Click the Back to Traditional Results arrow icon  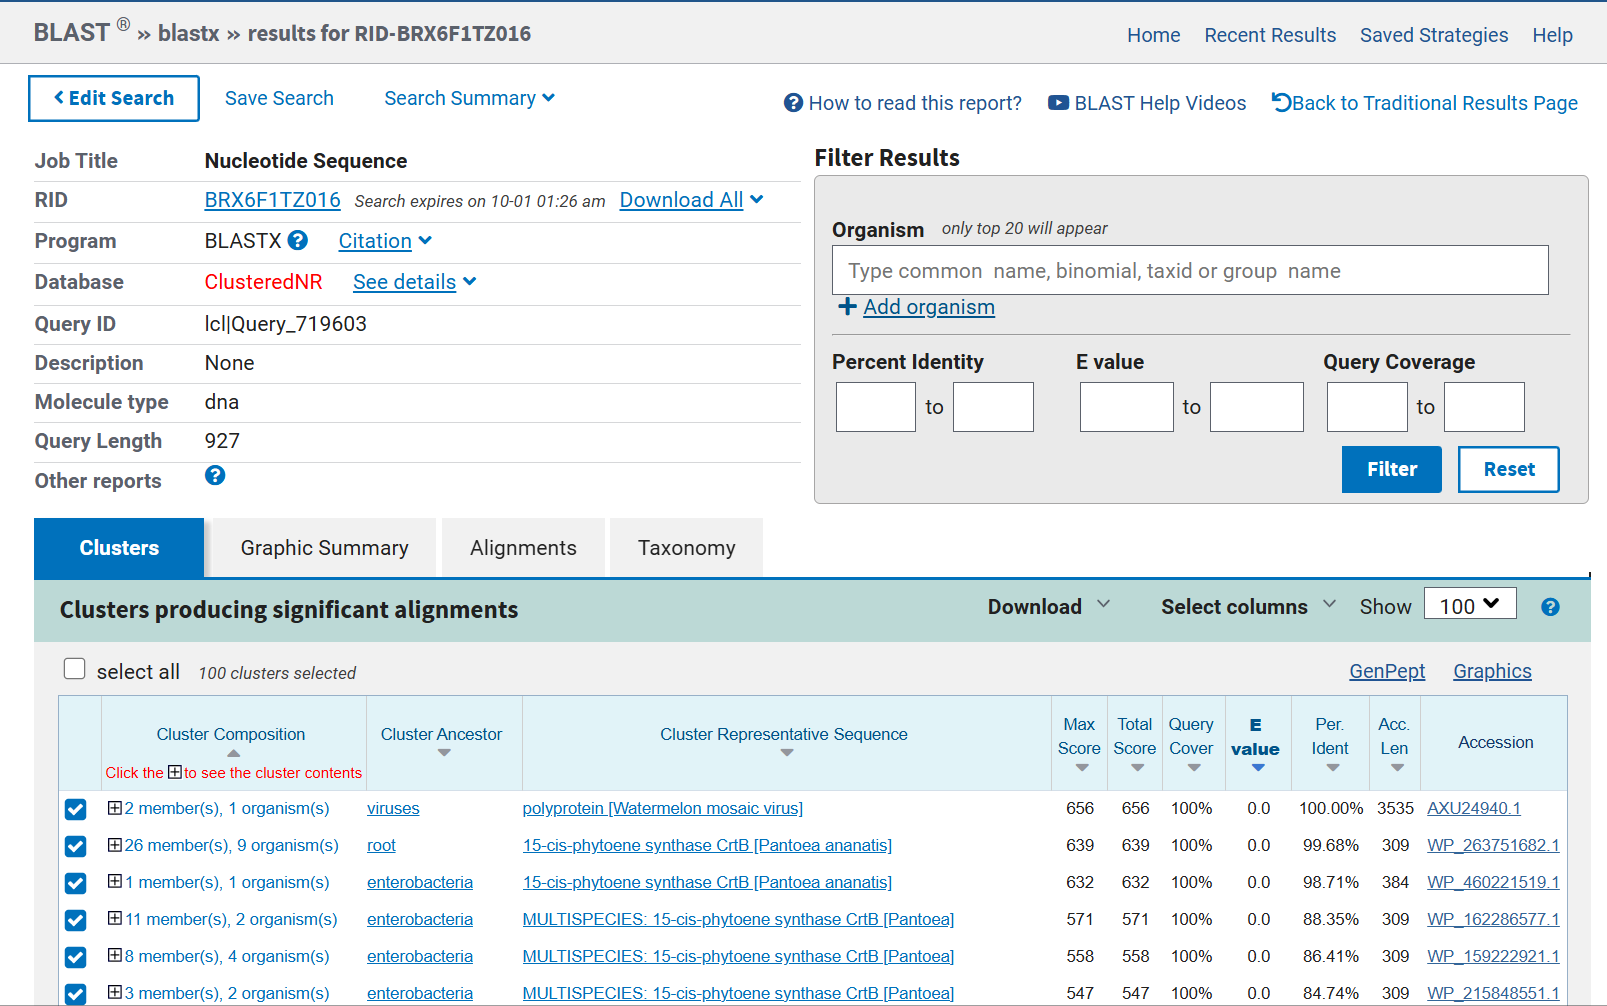coord(1281,102)
